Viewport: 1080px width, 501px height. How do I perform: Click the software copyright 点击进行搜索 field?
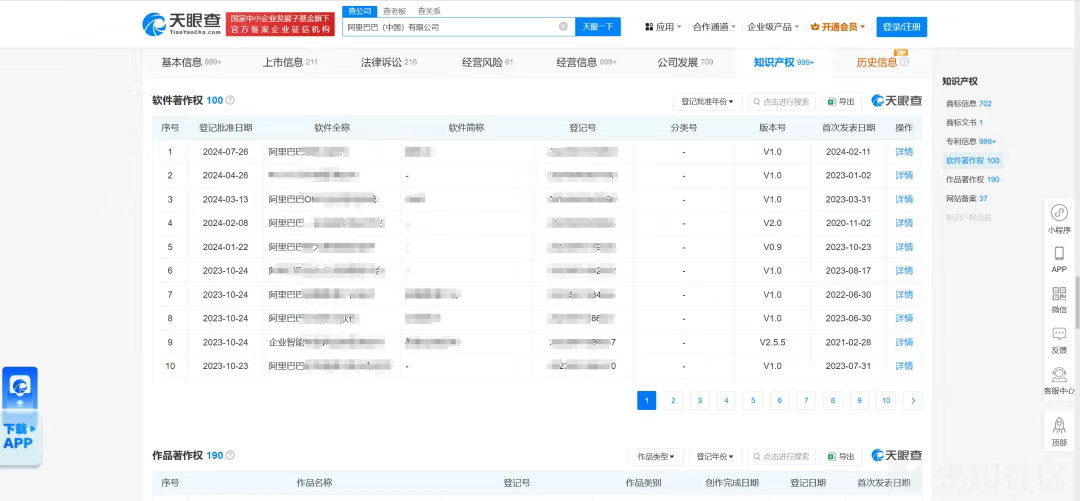pos(782,101)
